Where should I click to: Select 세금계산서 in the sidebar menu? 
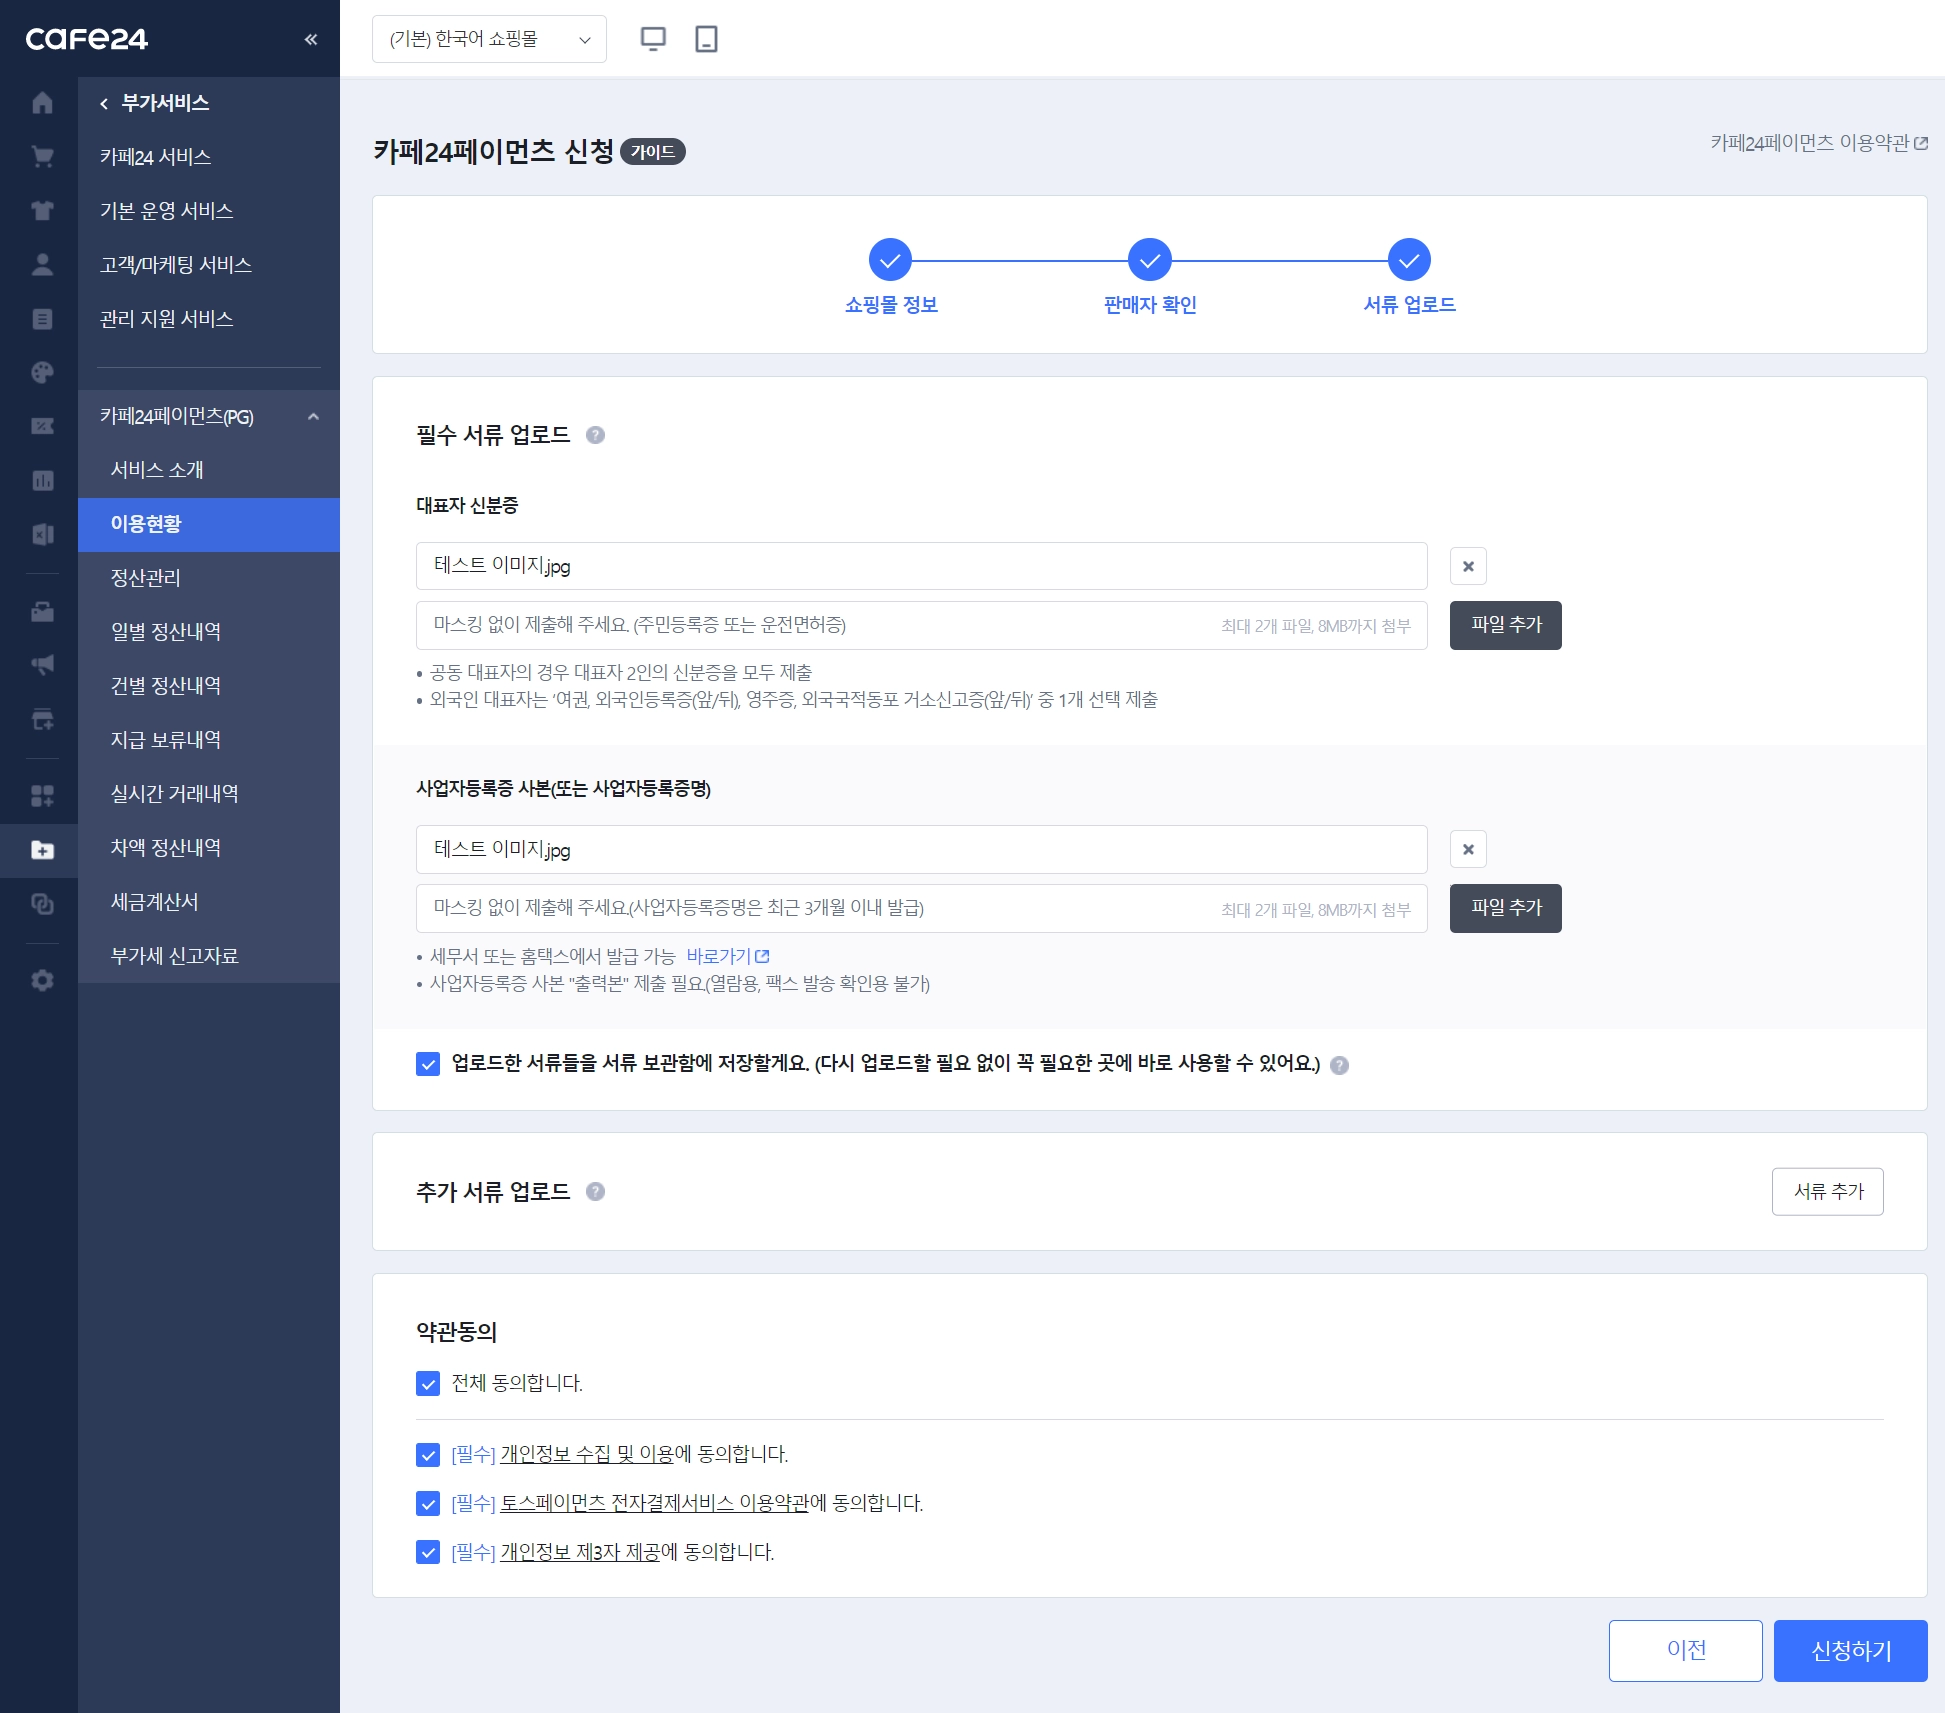tap(155, 902)
